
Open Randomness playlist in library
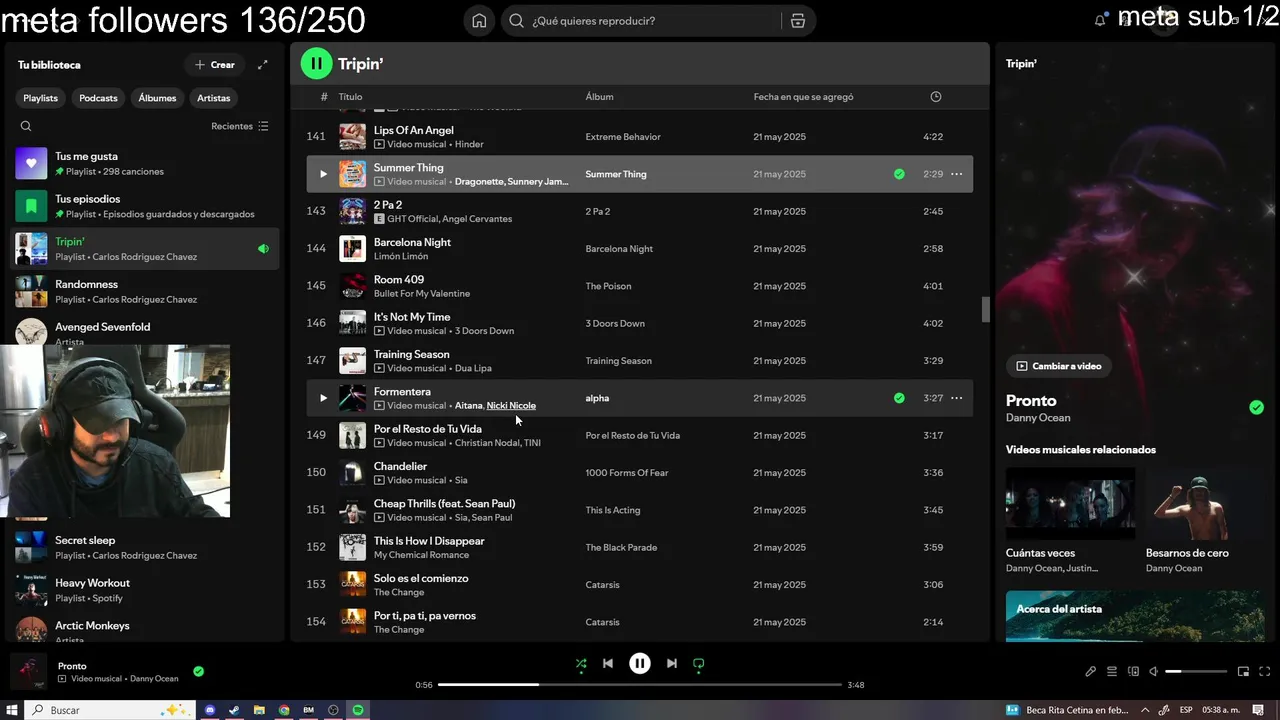(x=145, y=291)
